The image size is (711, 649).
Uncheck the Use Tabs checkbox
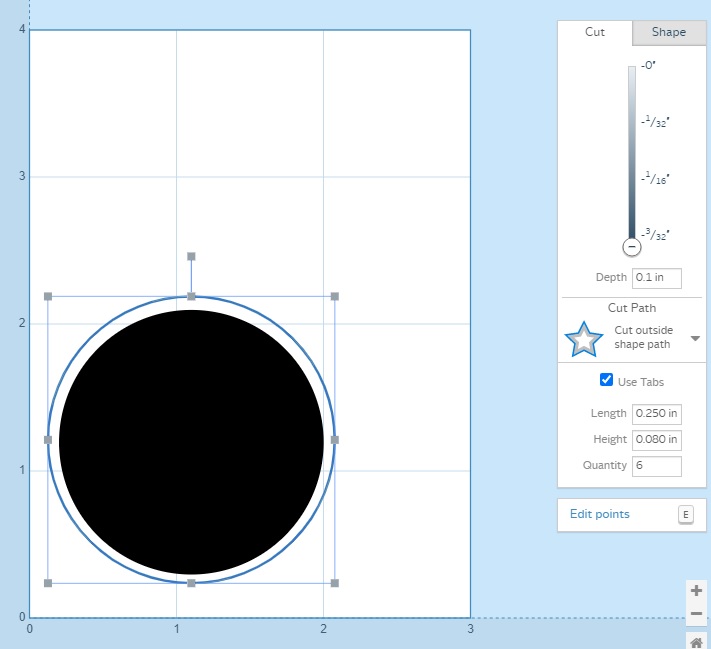click(606, 380)
